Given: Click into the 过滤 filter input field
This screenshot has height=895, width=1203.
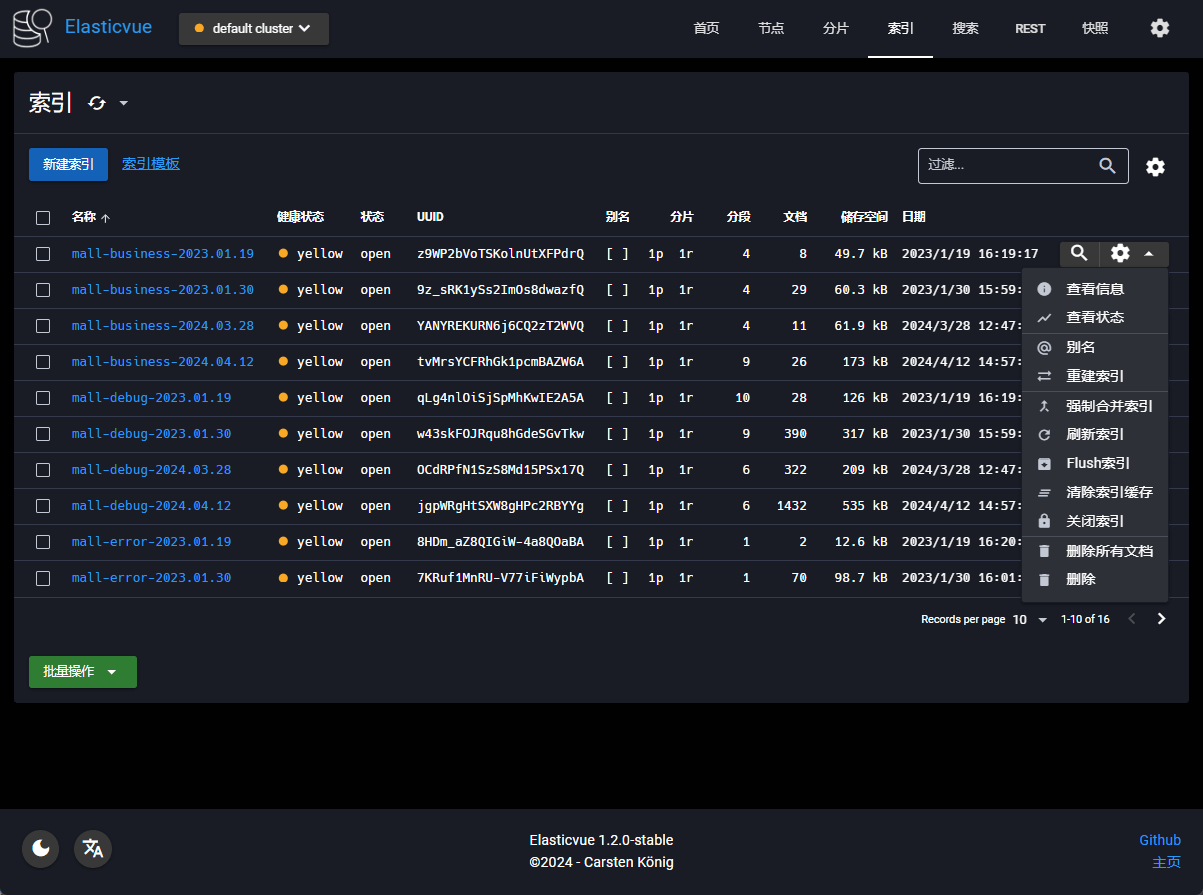Looking at the screenshot, I should point(1005,166).
